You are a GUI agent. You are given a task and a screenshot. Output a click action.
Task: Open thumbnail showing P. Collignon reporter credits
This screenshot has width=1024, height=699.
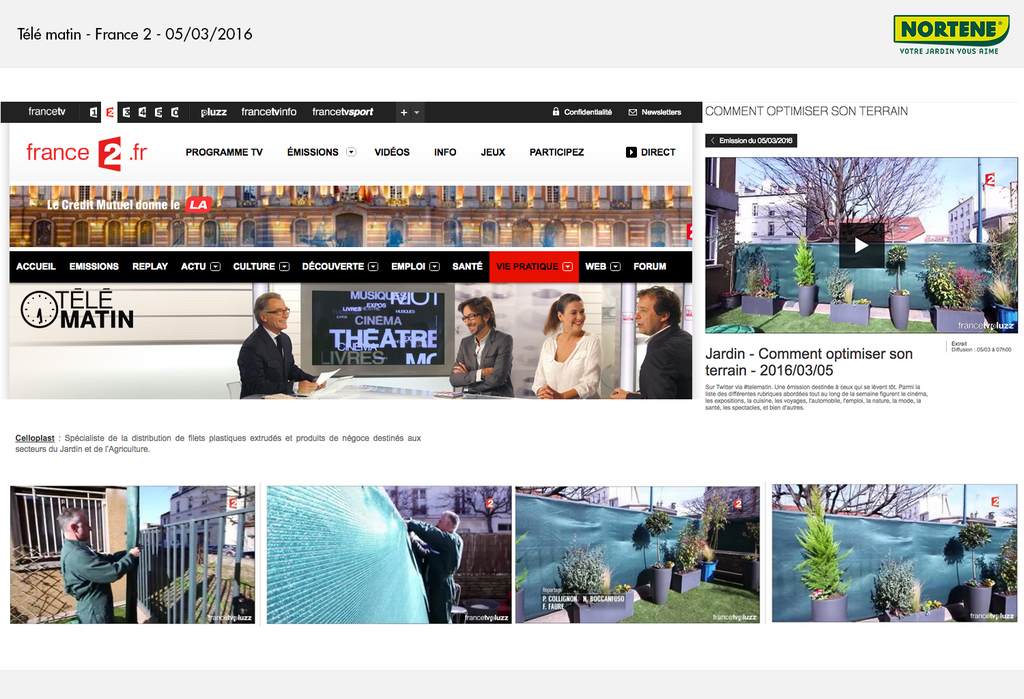[637, 555]
